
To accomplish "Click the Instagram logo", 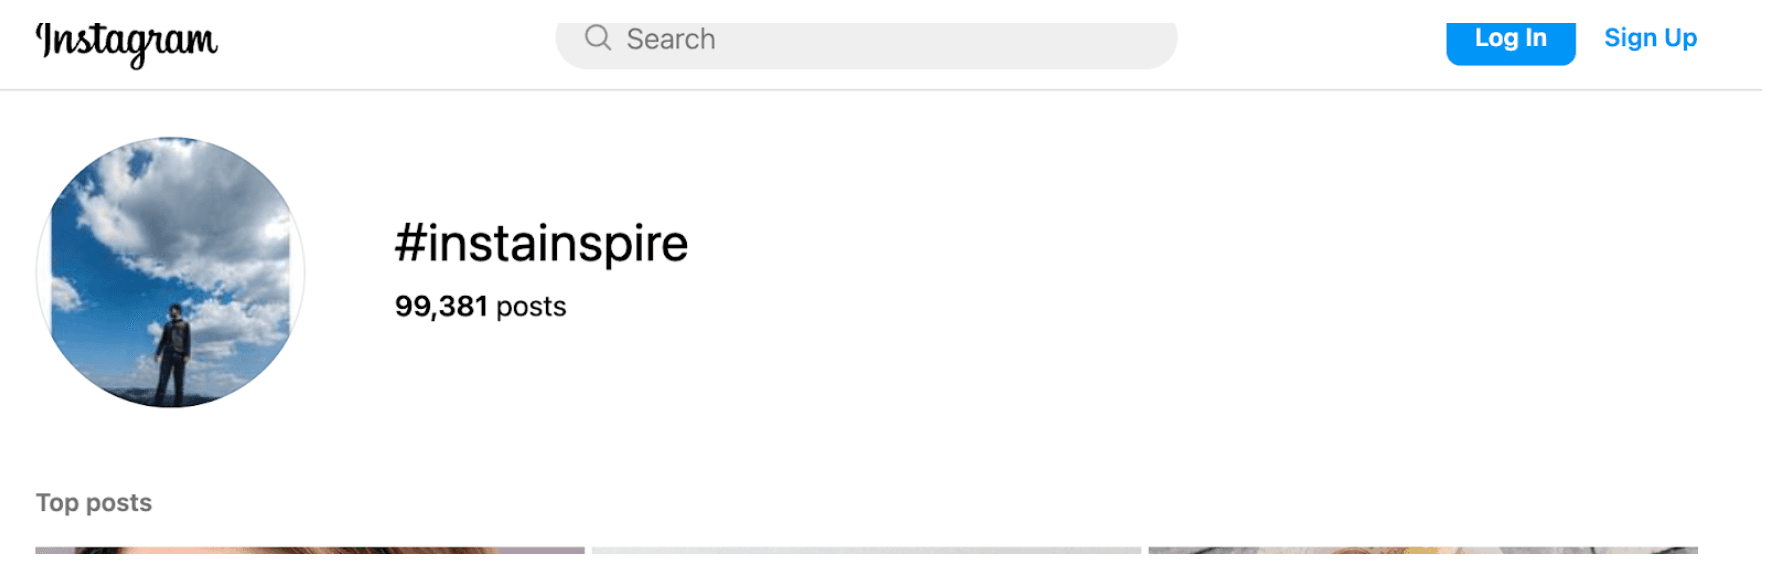I will 126,42.
